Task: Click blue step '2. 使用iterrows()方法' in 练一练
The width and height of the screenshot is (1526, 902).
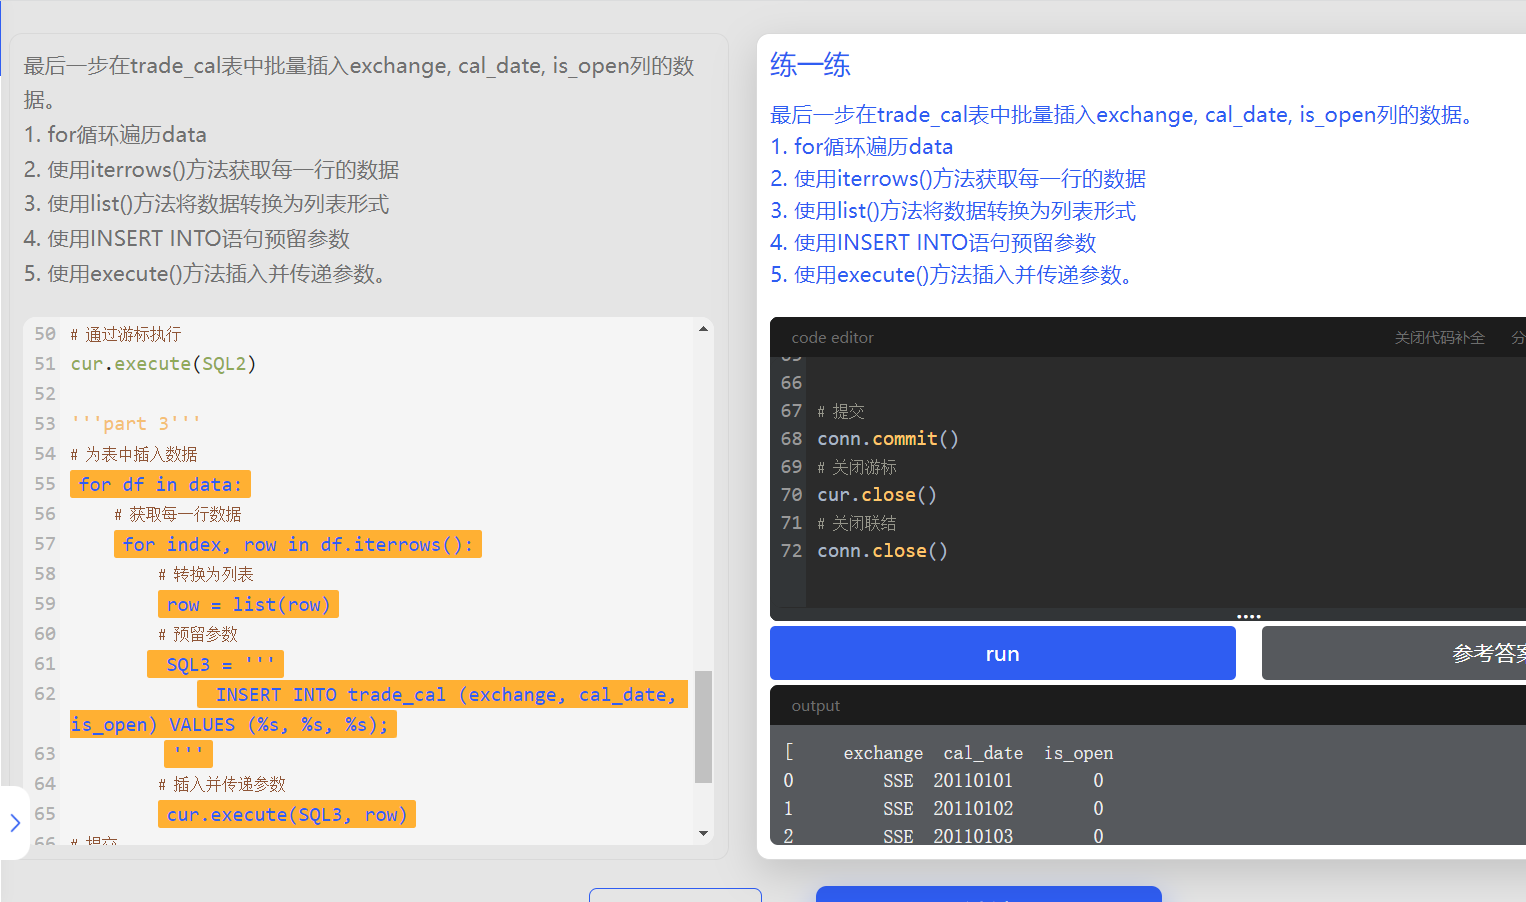Action: (958, 179)
